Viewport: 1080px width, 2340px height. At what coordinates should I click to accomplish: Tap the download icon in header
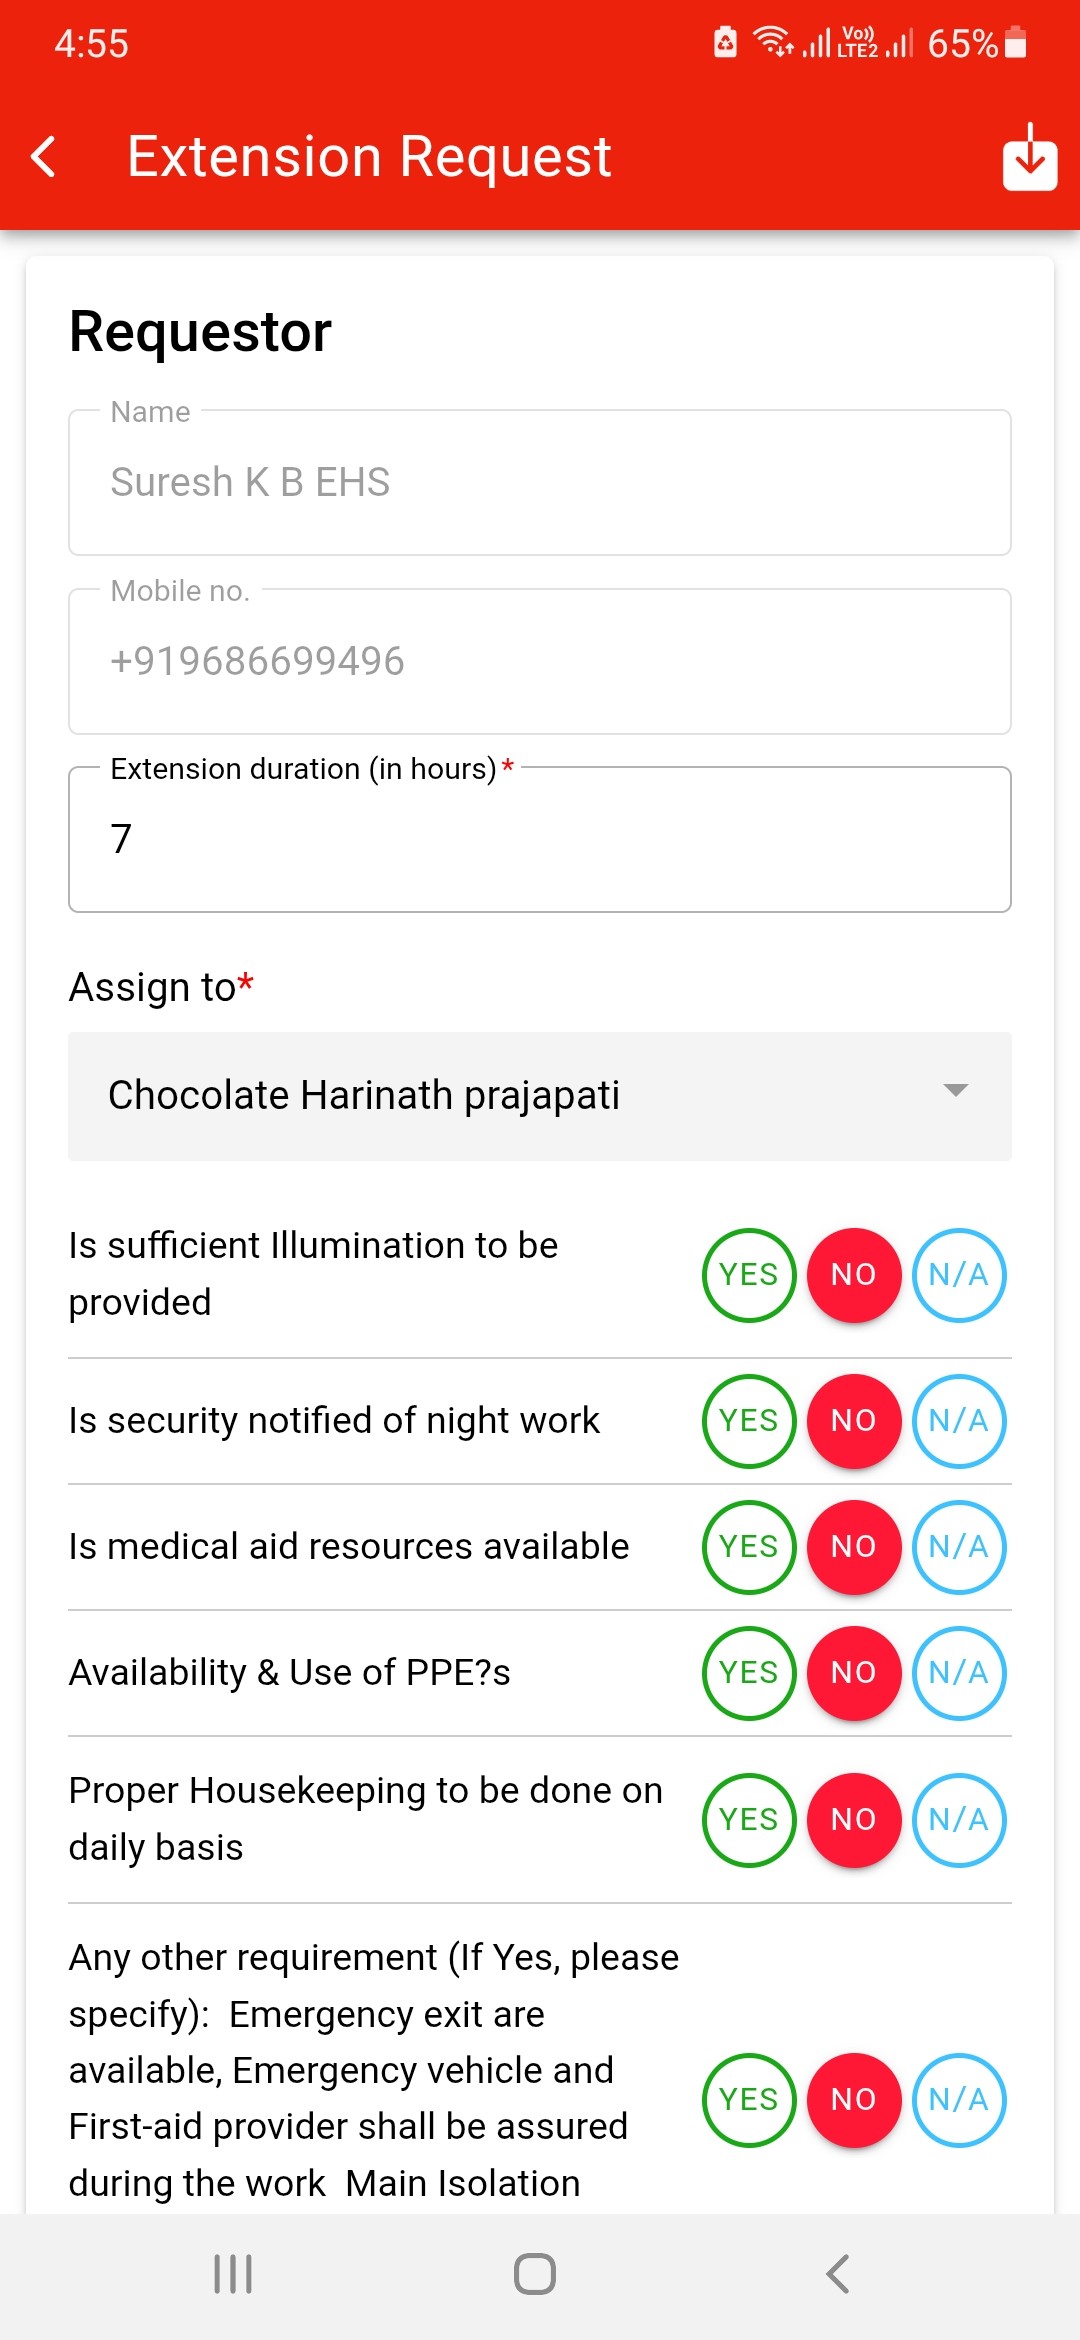pos(1030,157)
